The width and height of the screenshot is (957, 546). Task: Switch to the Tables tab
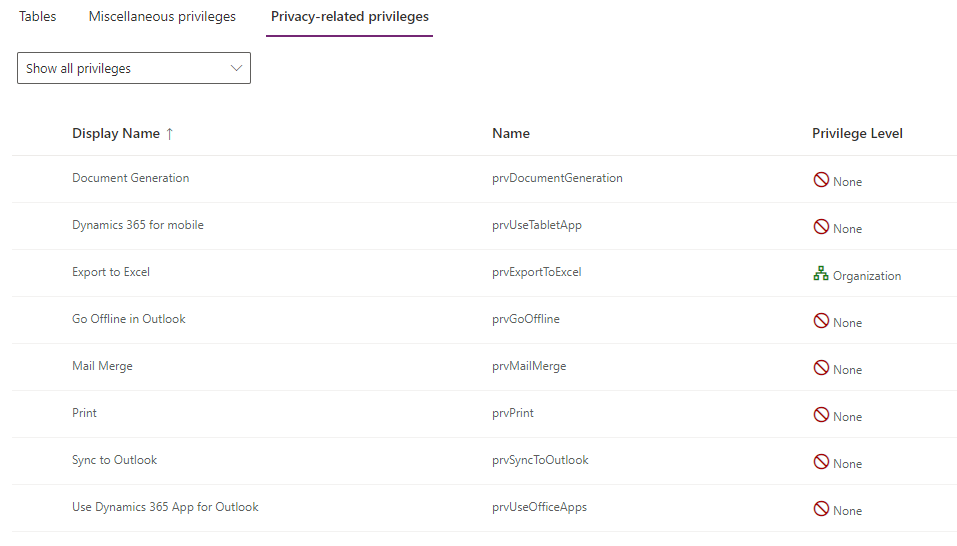coord(37,17)
